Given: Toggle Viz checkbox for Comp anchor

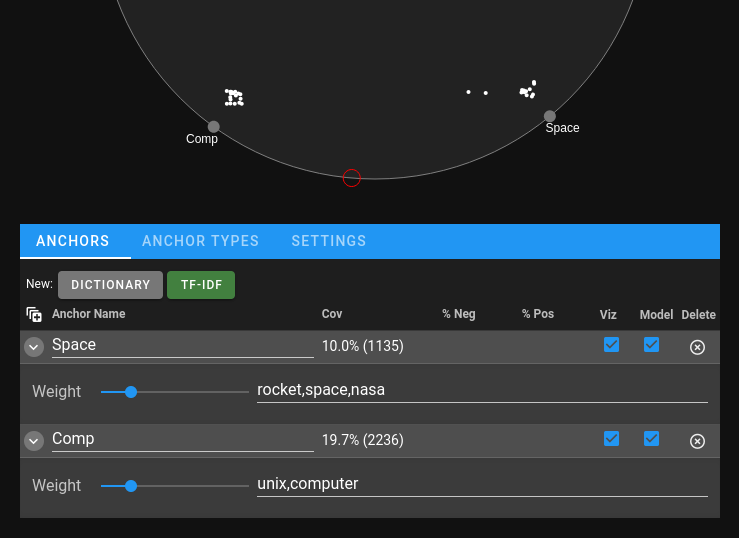Looking at the screenshot, I should pos(611,439).
